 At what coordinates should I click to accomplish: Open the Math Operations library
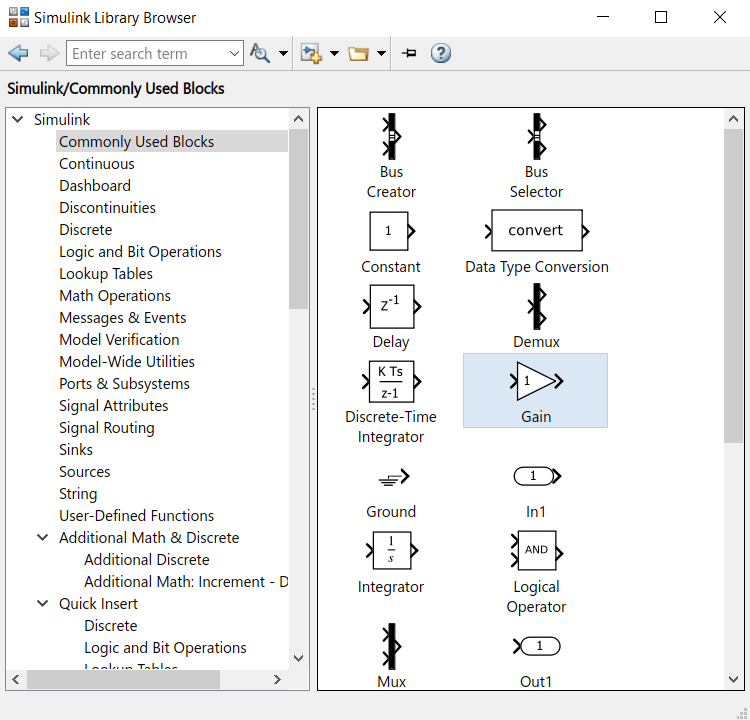115,295
